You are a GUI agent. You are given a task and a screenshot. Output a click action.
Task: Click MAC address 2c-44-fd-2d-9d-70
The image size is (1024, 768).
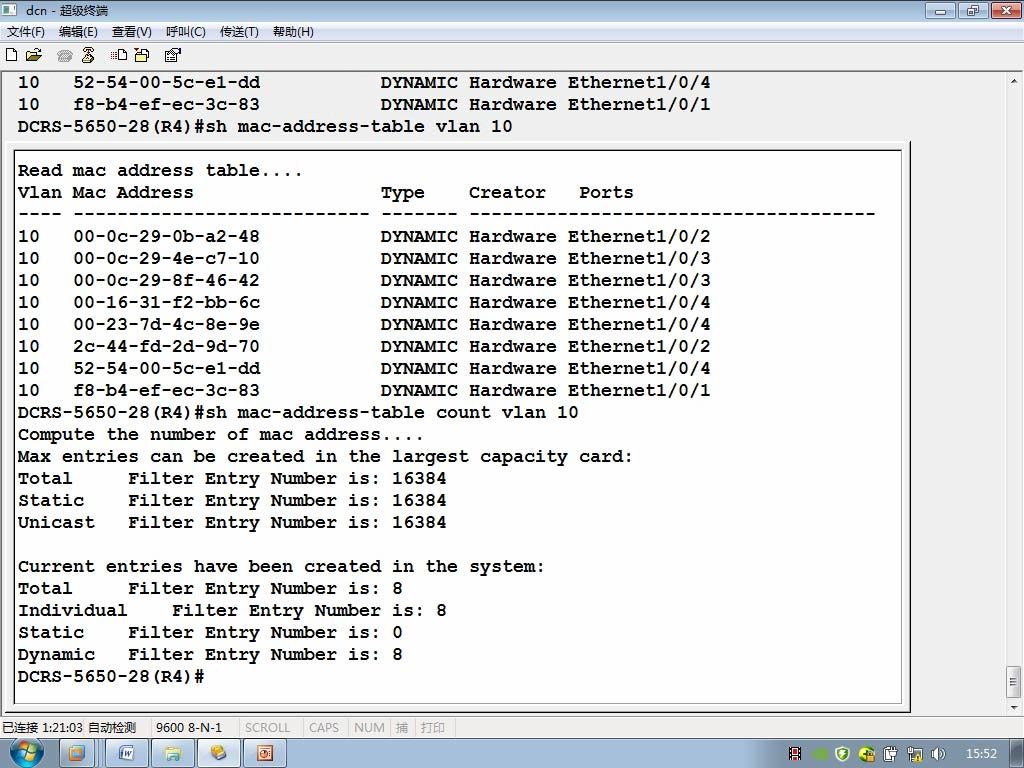(x=167, y=347)
